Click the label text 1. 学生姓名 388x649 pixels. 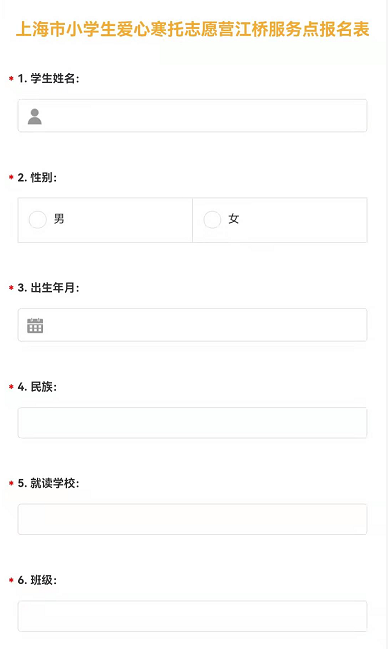point(48,79)
